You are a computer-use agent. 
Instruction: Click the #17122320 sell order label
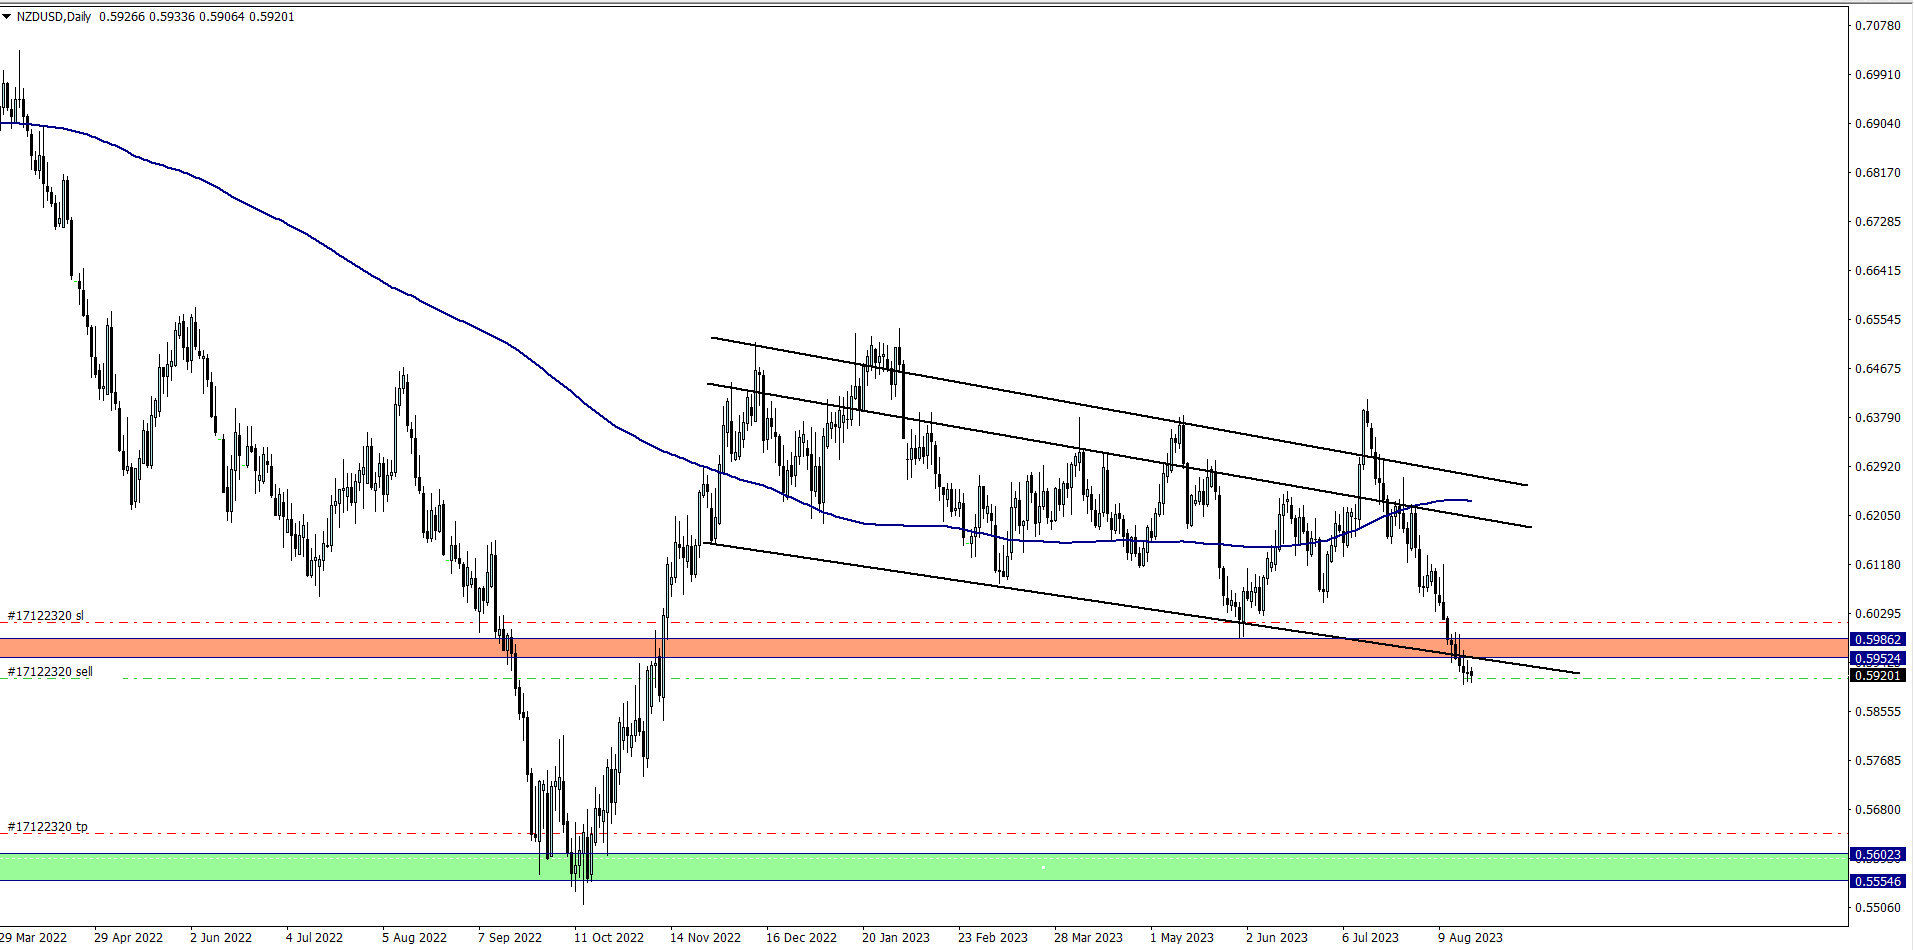coord(50,671)
